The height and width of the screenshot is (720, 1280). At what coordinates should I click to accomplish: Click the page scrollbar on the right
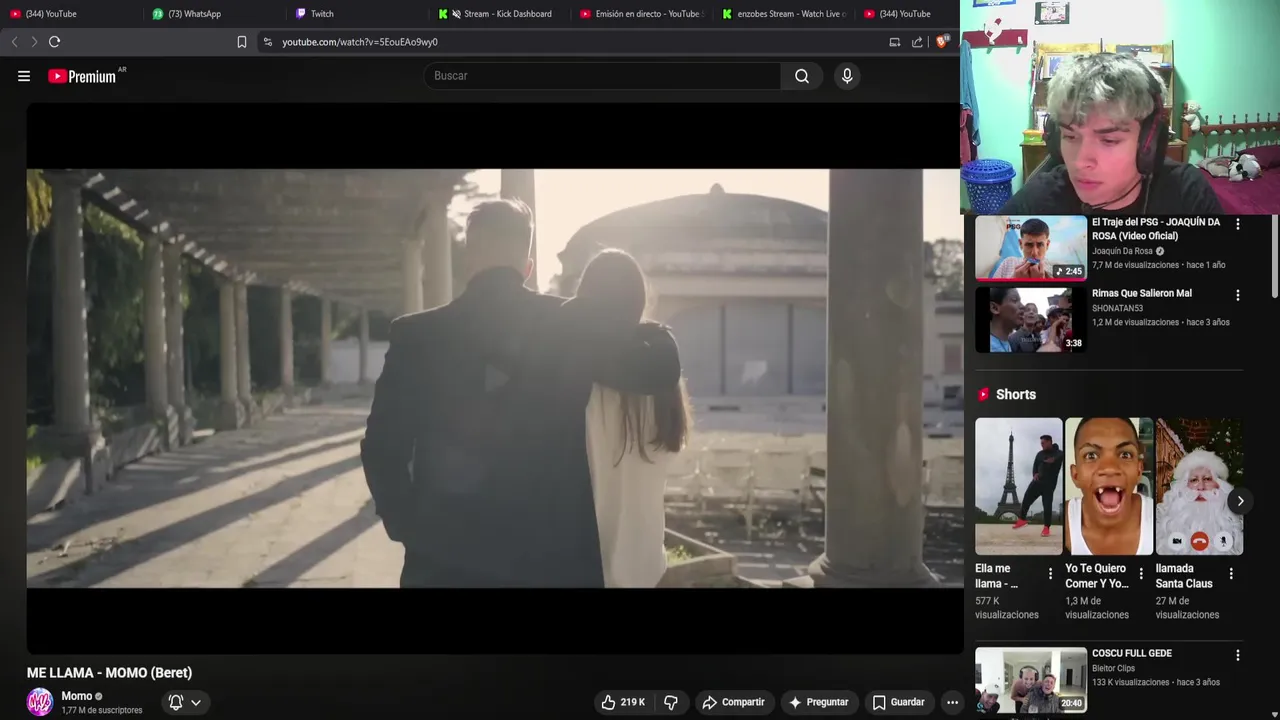point(1274,255)
